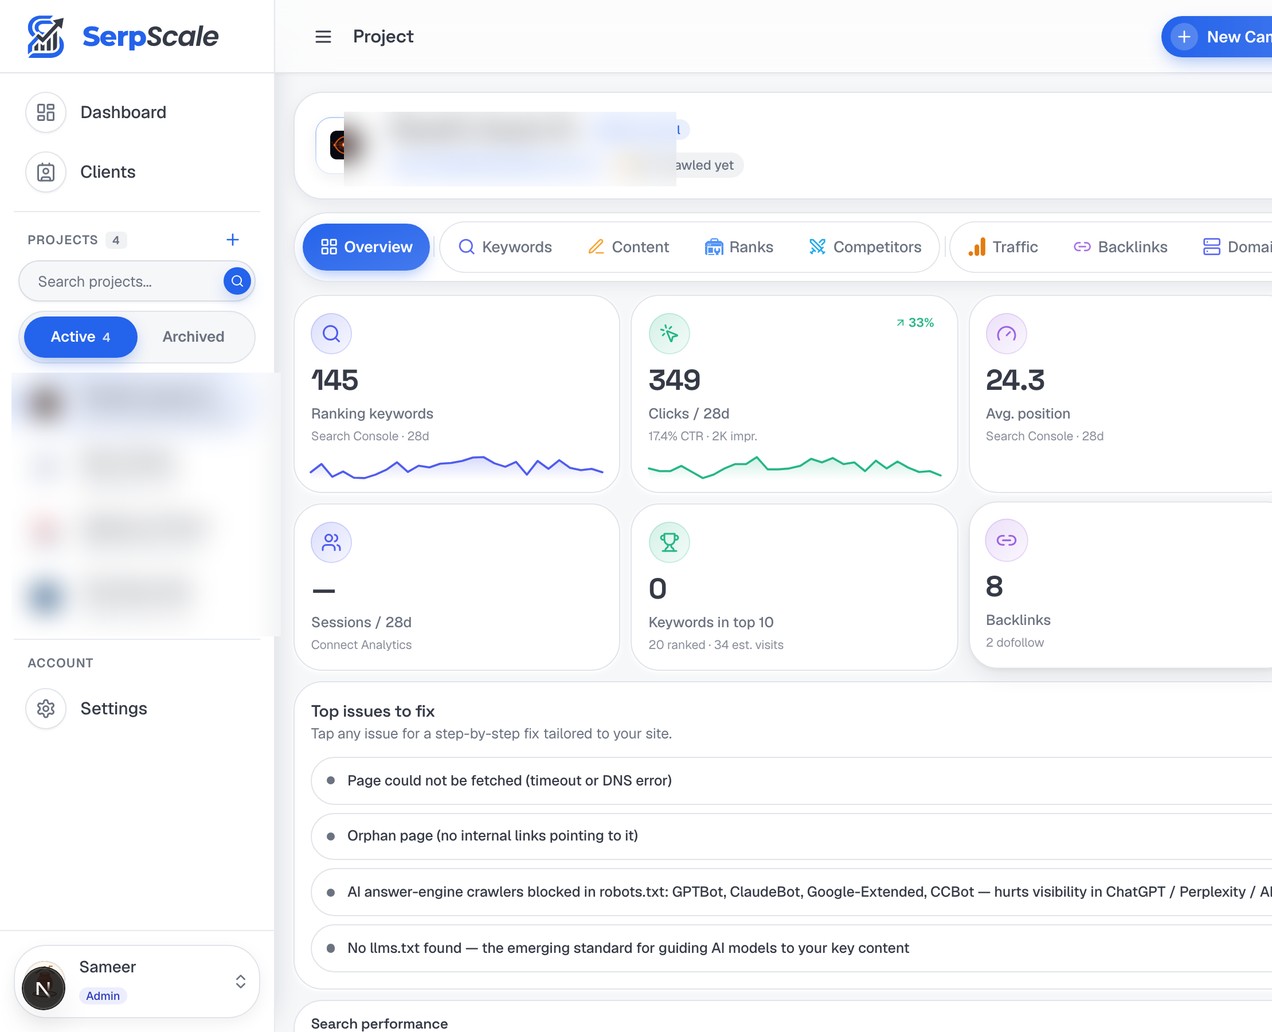
Task: Click the top 10 trophy icon
Action: (x=669, y=542)
